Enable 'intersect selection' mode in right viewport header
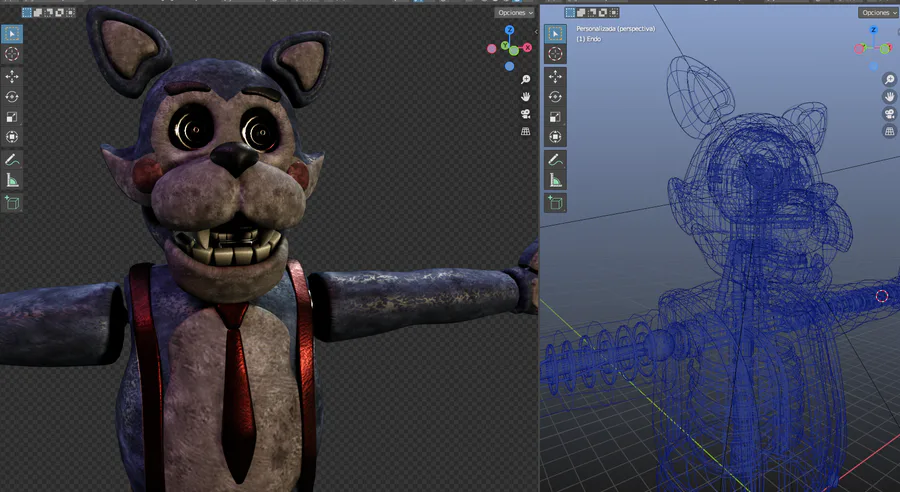Image resolution: width=900 pixels, height=492 pixels. pyautogui.click(x=614, y=12)
